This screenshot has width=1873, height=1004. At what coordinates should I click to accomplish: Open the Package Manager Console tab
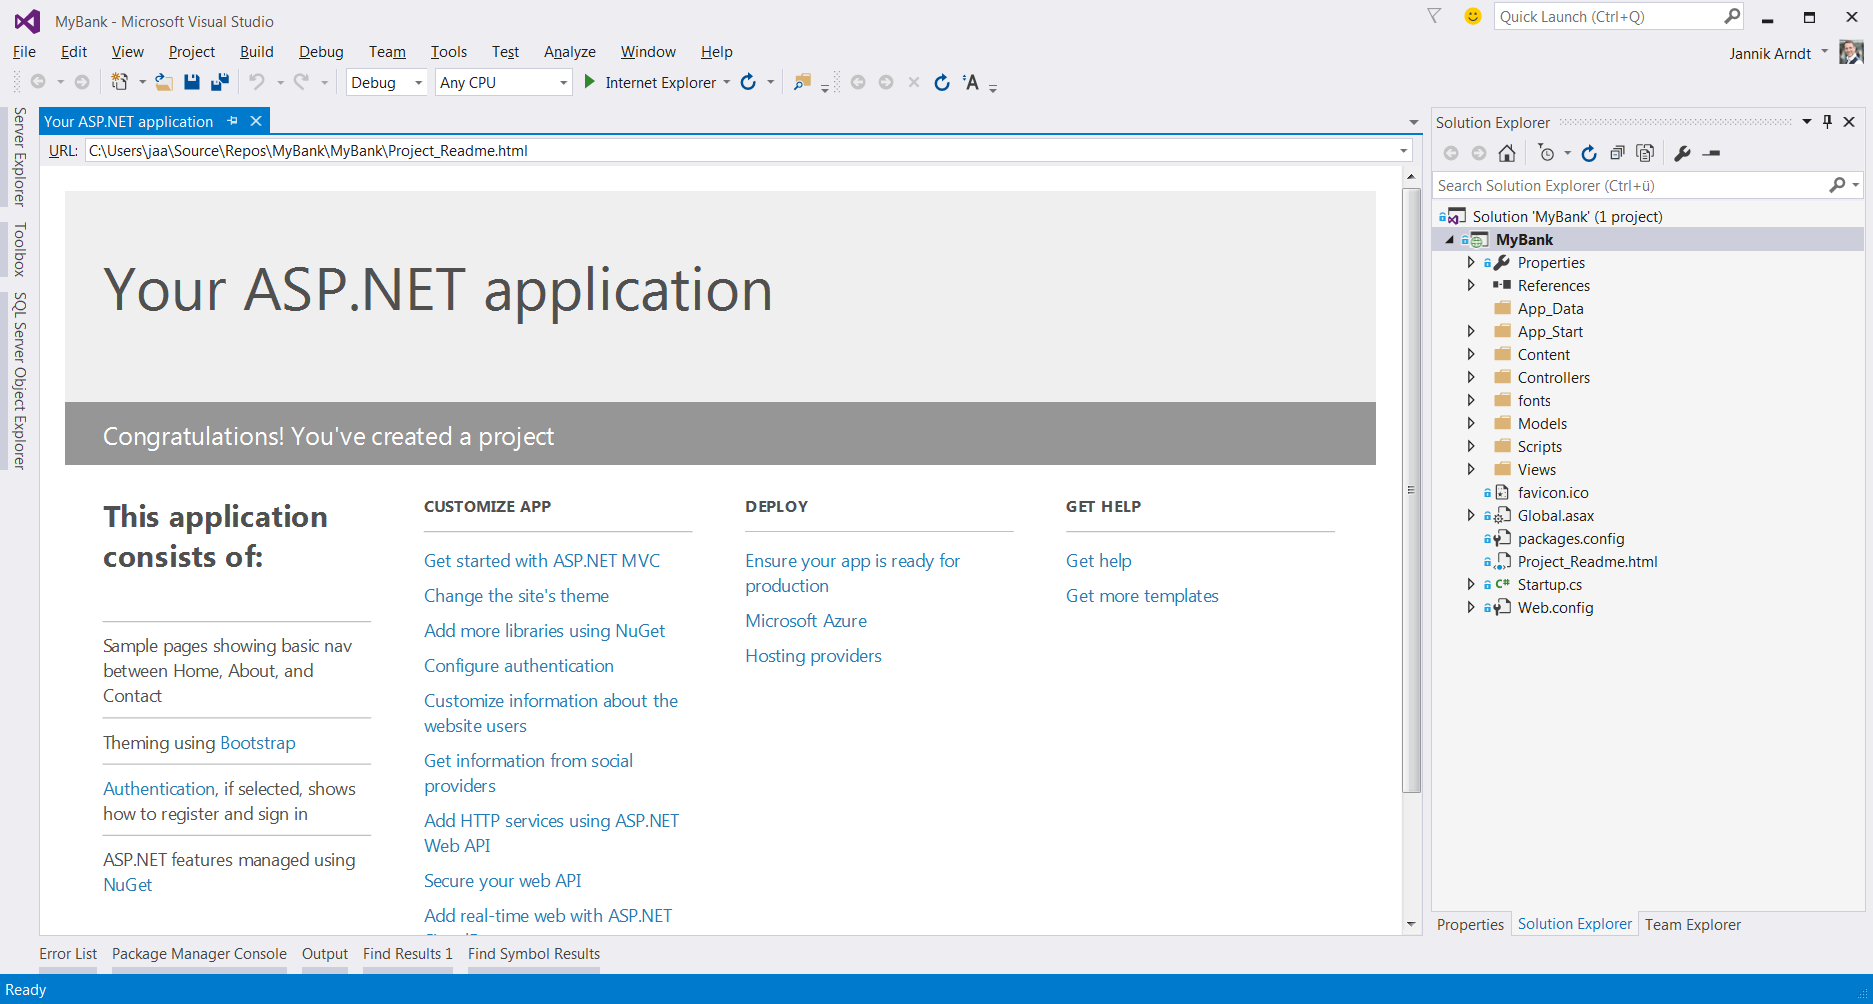(x=199, y=954)
